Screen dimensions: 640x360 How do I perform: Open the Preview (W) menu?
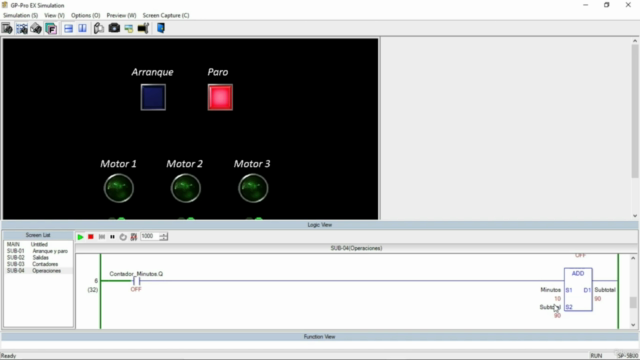pyautogui.click(x=121, y=16)
